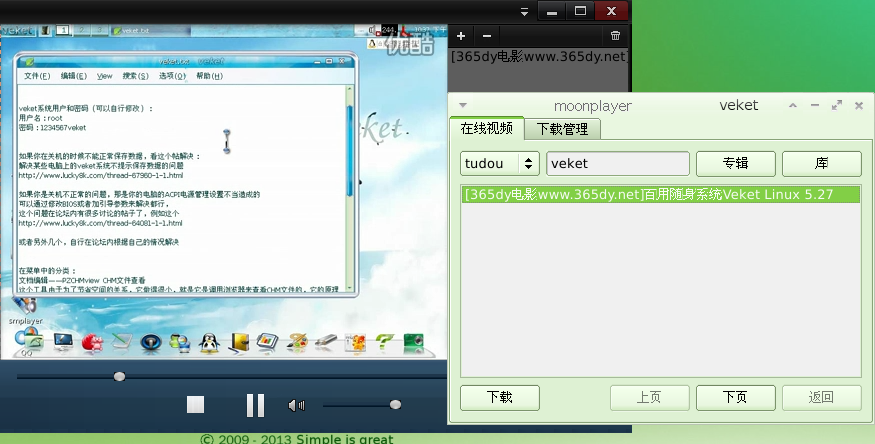Select the Veket Linux 5.27 search result
Screen dimensions: 875x444
(661, 194)
